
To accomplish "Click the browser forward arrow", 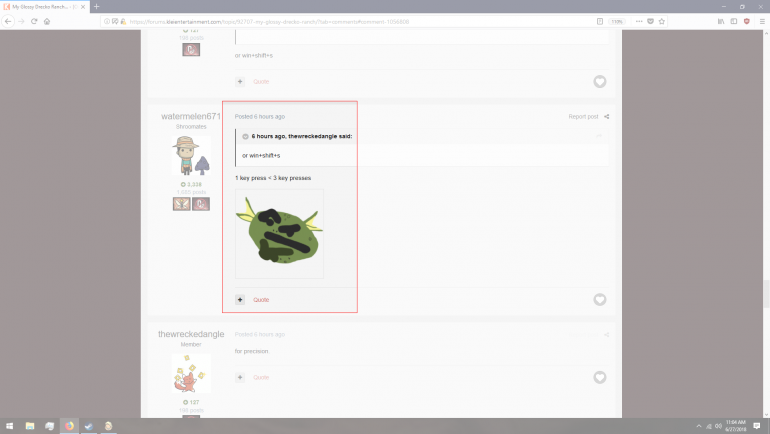I will (x=21, y=22).
